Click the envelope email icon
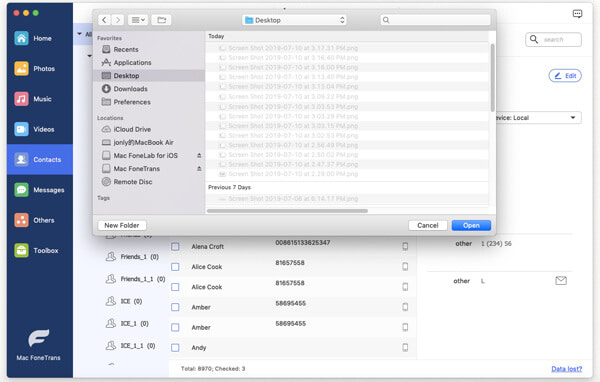The width and height of the screenshot is (600, 382). point(561,281)
